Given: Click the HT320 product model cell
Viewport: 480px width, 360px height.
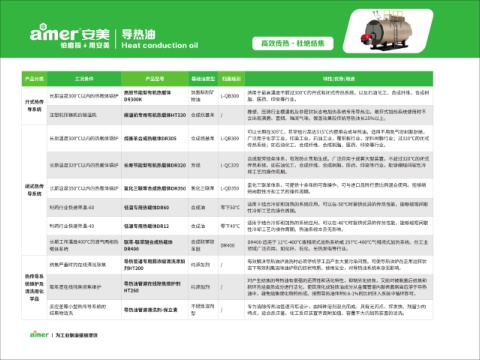Looking at the screenshot, I should coord(155,115).
